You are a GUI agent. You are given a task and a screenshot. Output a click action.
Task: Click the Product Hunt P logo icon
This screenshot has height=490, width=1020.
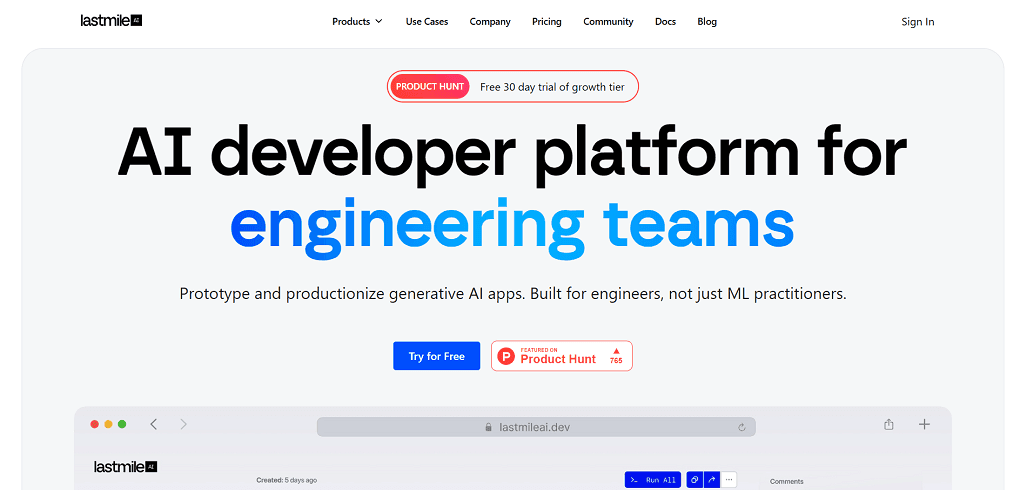click(506, 356)
